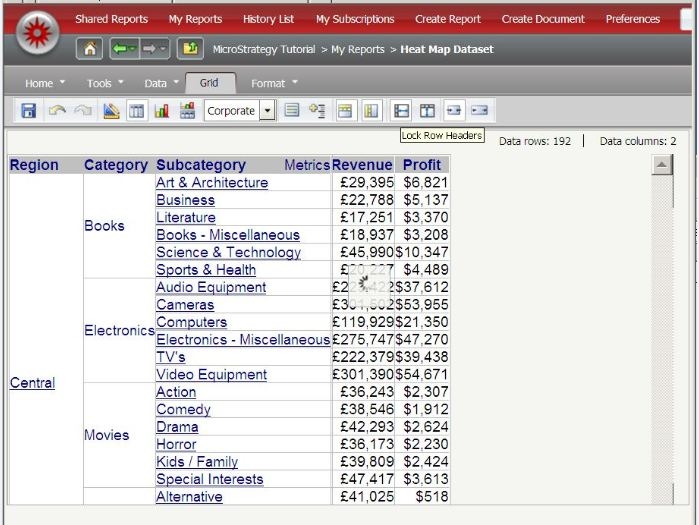This screenshot has width=699, height=525.
Task: Open My Reports in the top bar
Action: 195,19
